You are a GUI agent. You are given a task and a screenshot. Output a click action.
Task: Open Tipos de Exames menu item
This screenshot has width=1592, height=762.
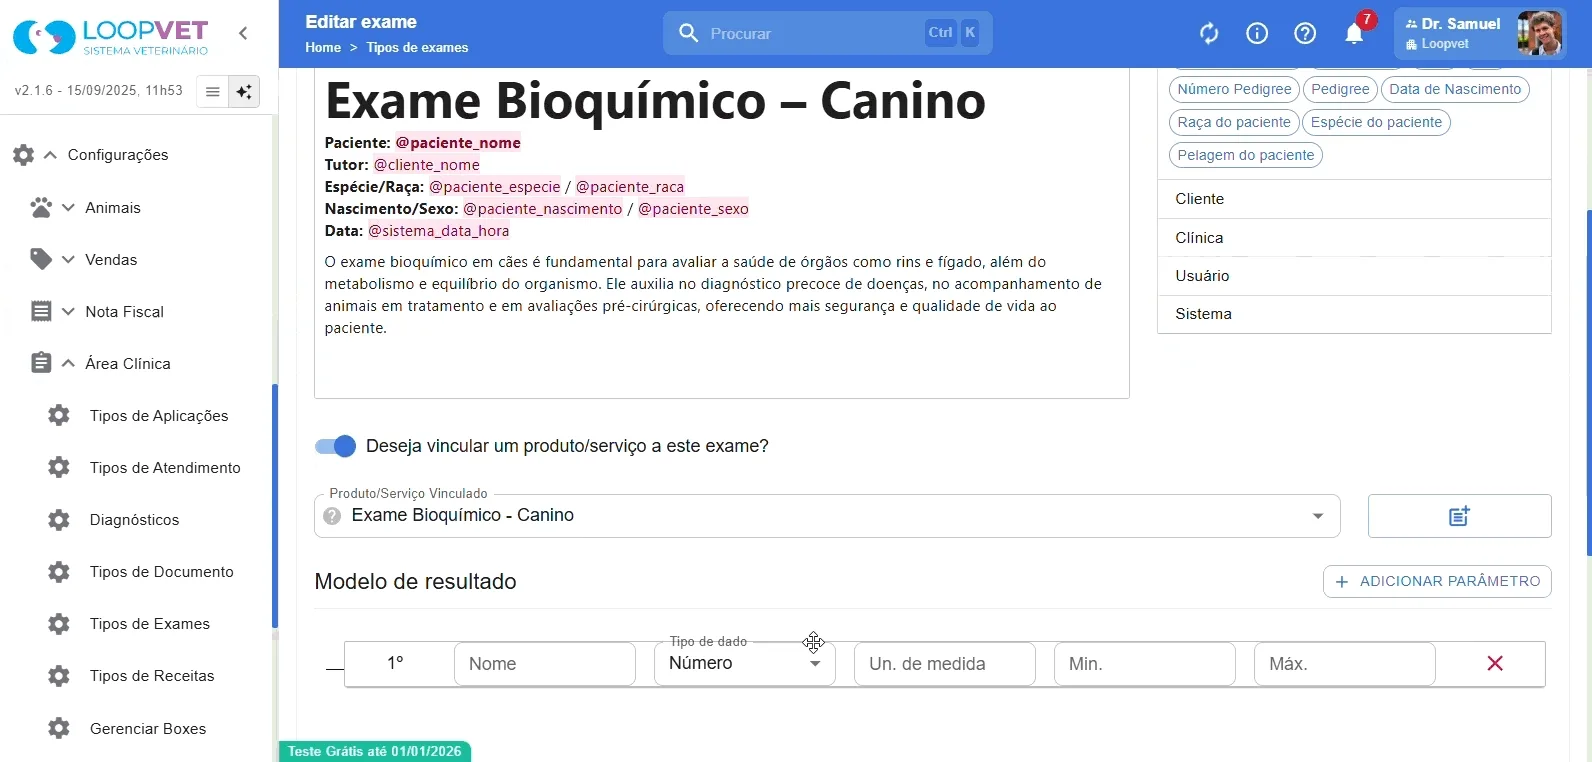click(149, 624)
